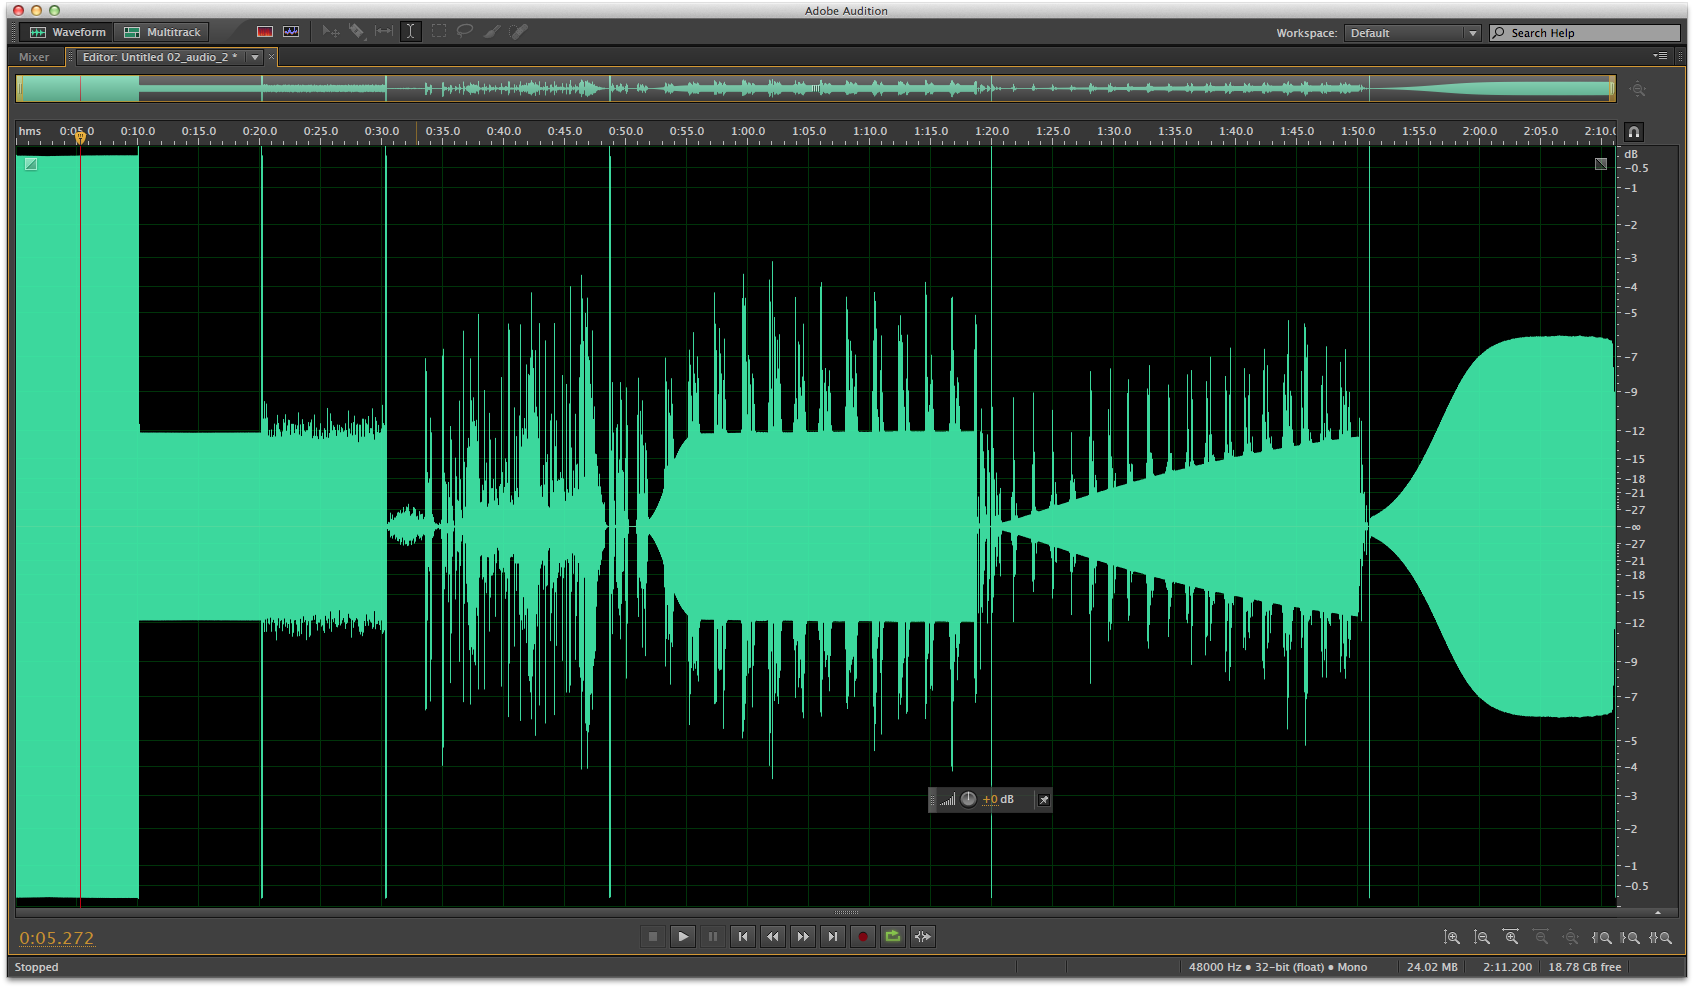Viewport: 1694px width, 988px height.
Task: Move playhead to previous marker
Action: pyautogui.click(x=743, y=937)
